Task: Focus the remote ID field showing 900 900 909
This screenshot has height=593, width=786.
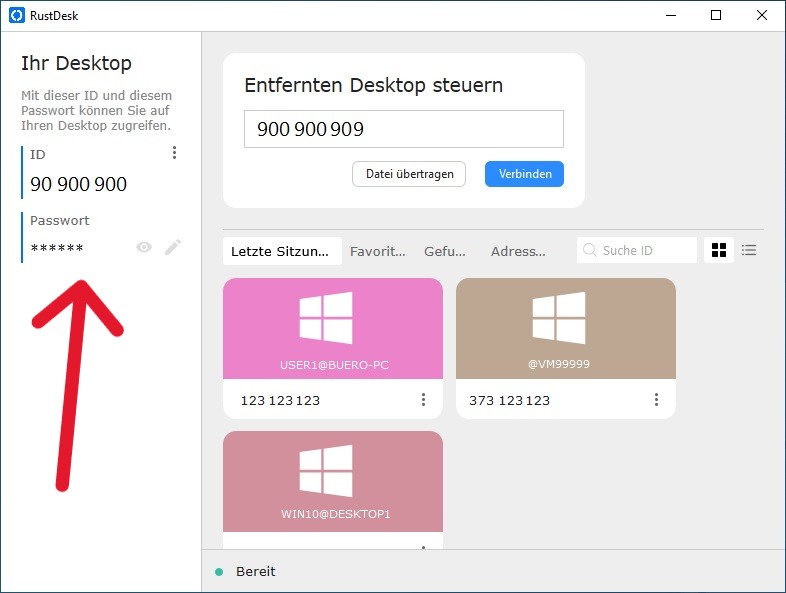Action: 404,129
